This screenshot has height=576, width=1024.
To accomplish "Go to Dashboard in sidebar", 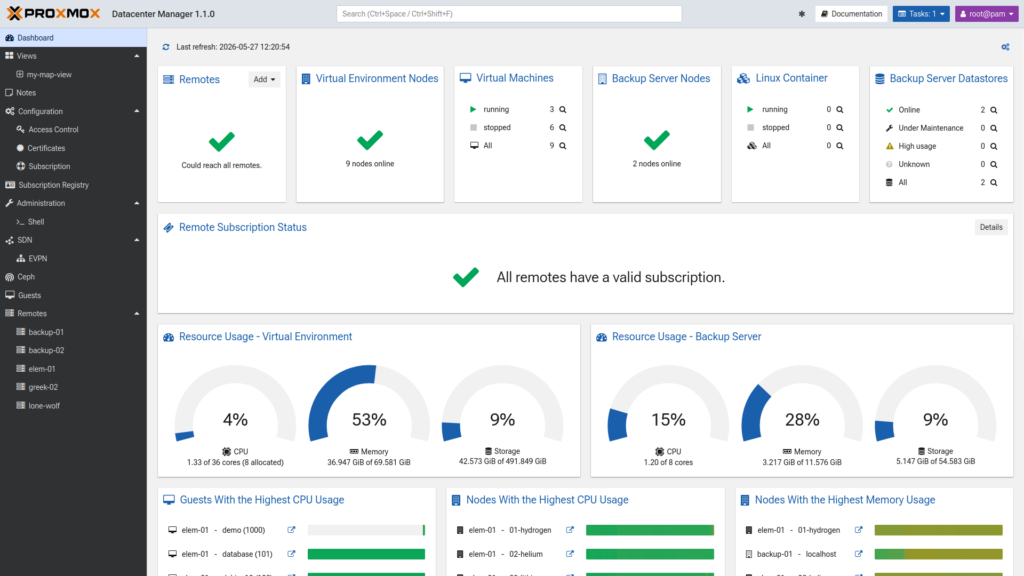I will 73,38.
